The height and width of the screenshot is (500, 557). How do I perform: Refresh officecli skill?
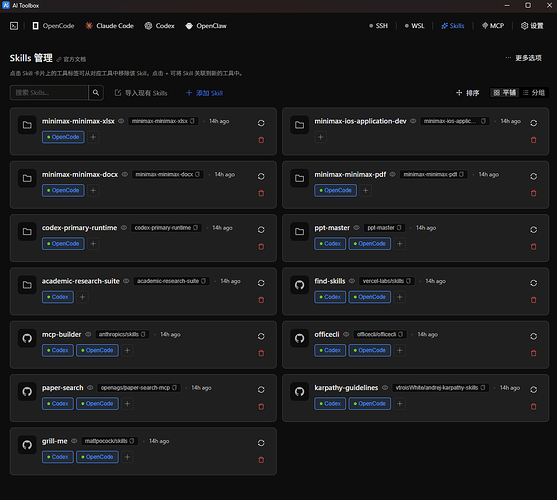tap(534, 336)
